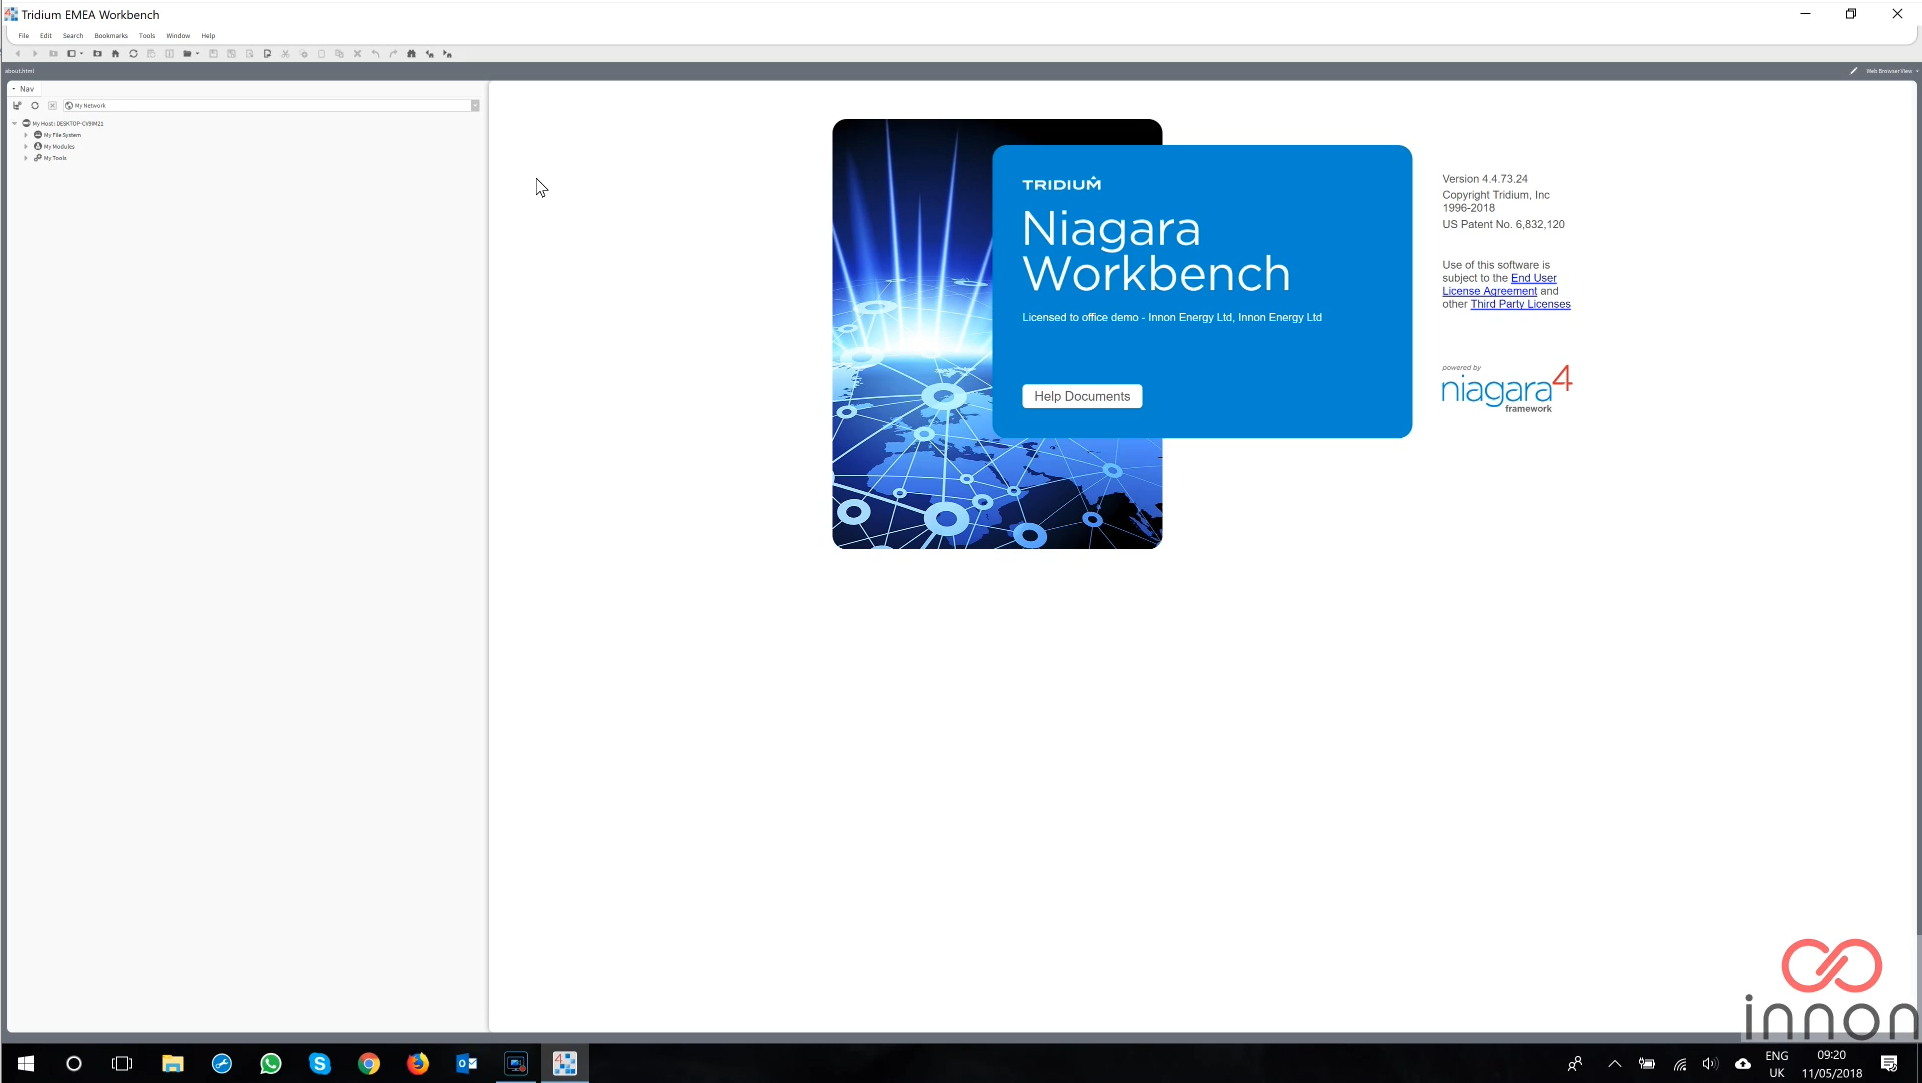This screenshot has height=1083, width=1922.
Task: Click the Close Tree icon in Nav panel
Action: click(53, 106)
